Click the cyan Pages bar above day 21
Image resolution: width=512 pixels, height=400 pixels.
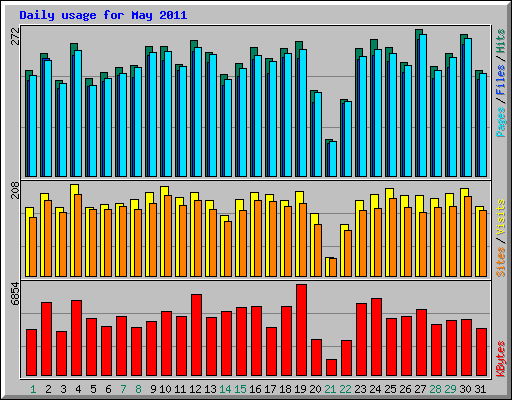click(x=333, y=159)
